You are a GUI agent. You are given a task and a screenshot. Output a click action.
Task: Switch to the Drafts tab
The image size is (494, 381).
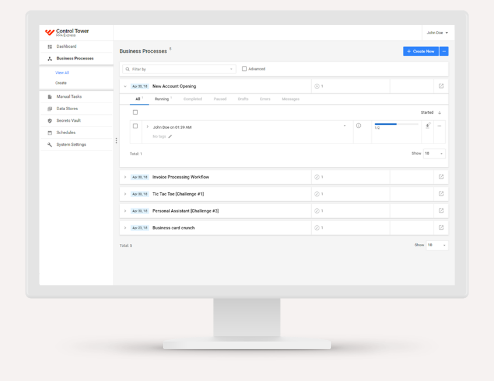[x=243, y=99]
